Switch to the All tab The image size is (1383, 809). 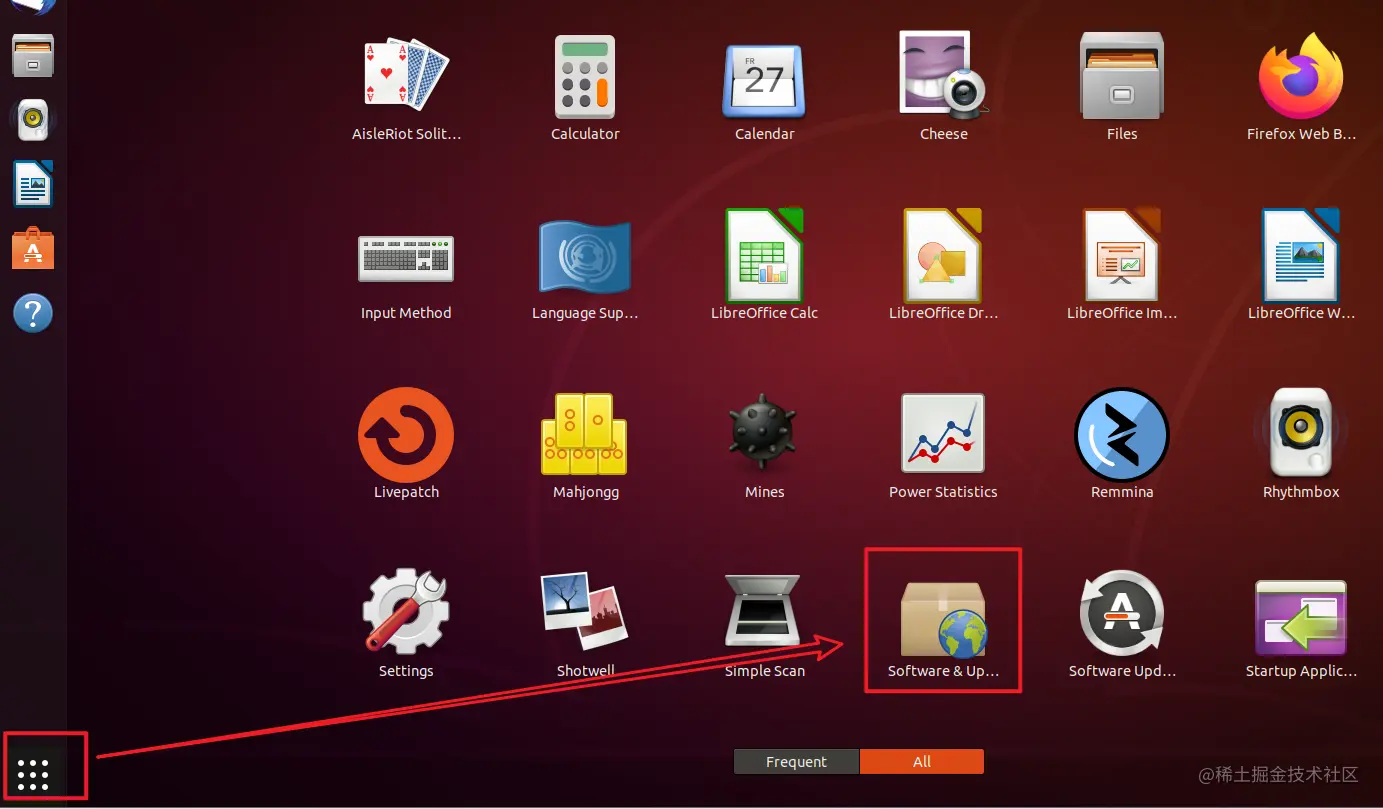[922, 762]
